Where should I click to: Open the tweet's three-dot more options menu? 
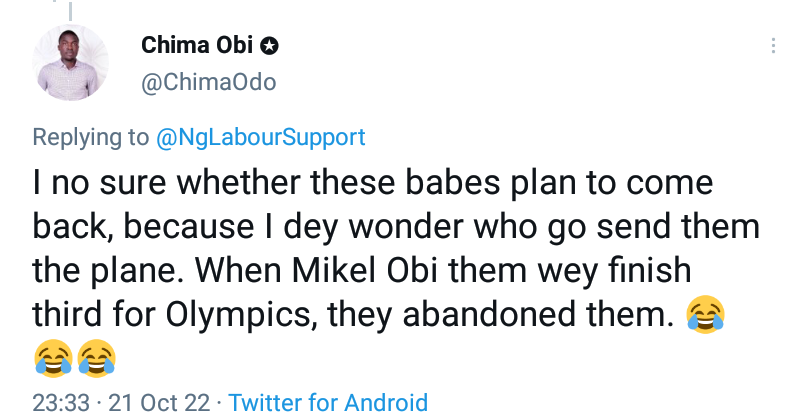(x=772, y=47)
